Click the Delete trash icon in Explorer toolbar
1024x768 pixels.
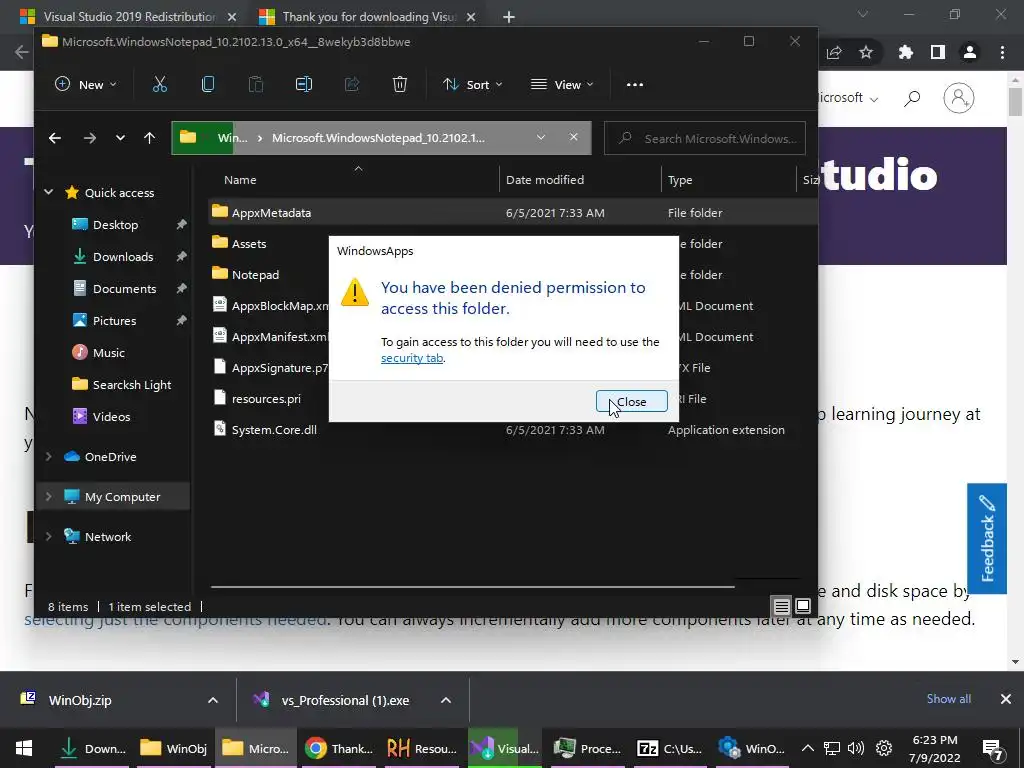click(400, 84)
